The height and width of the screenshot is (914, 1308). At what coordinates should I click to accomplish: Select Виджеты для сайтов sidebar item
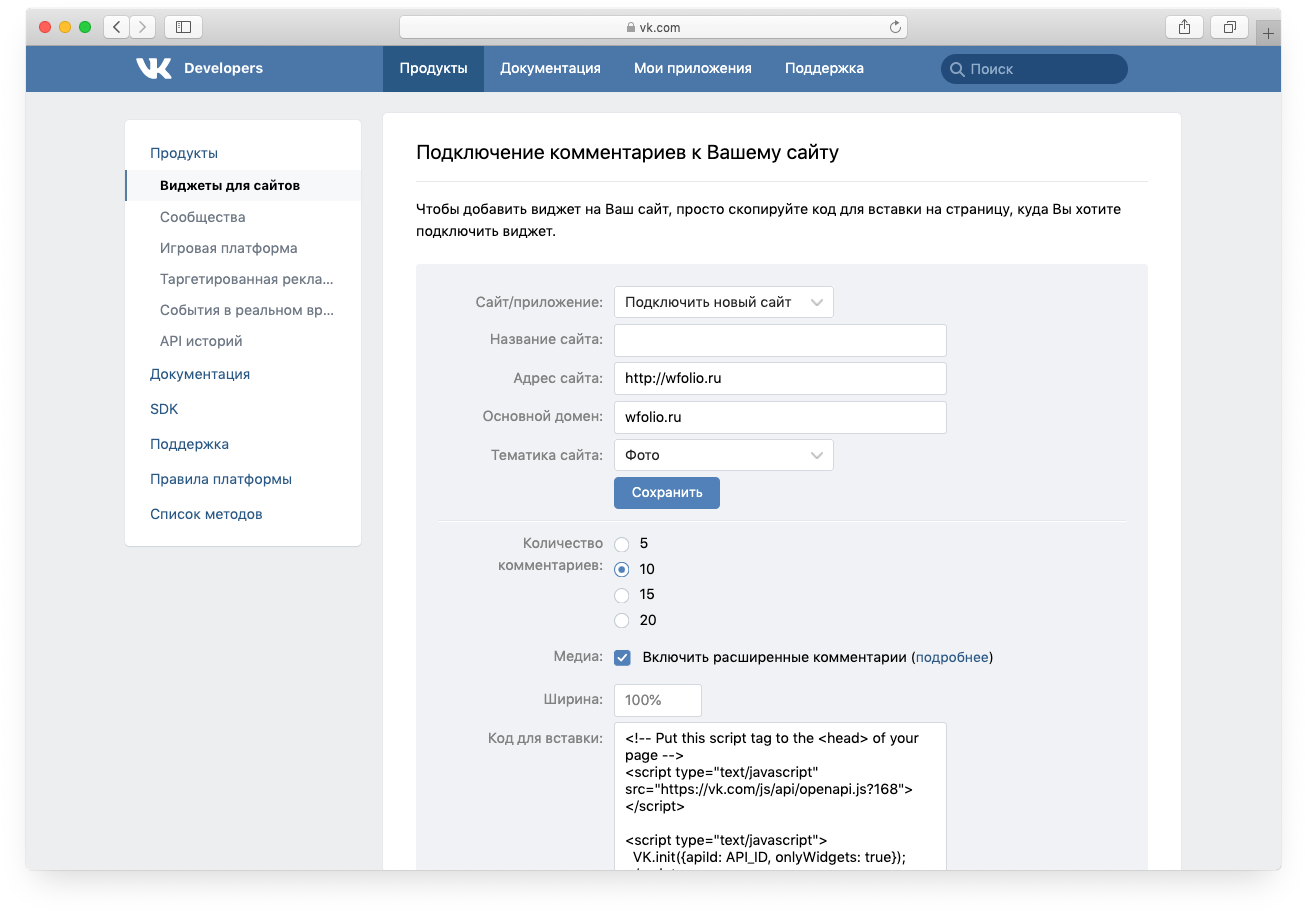pos(243,185)
